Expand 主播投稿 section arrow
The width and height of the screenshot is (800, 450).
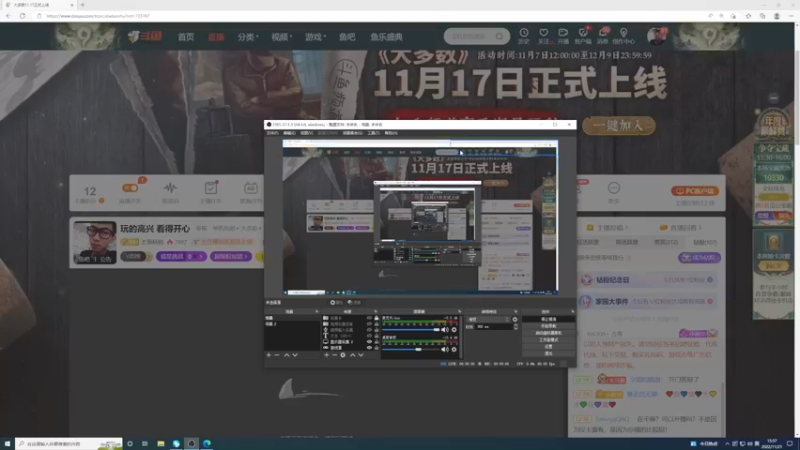coord(626,228)
